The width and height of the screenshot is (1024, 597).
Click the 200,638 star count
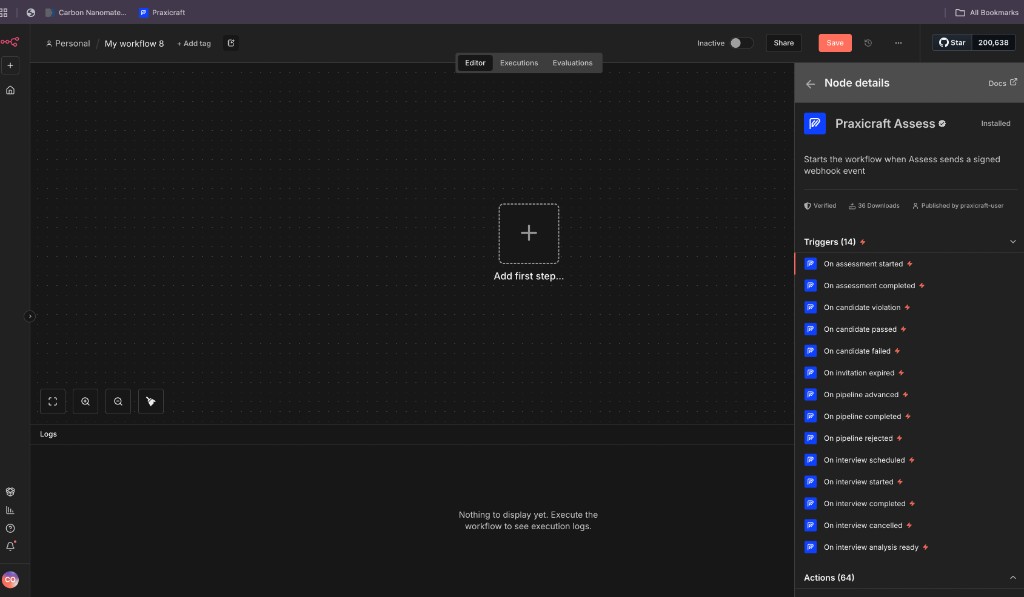(993, 42)
